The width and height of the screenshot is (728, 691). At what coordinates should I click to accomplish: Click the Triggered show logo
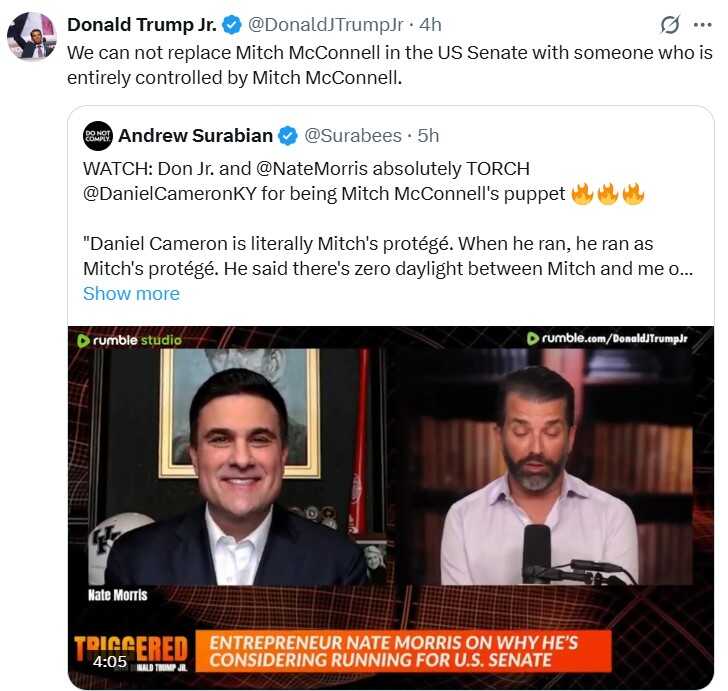pyautogui.click(x=131, y=652)
